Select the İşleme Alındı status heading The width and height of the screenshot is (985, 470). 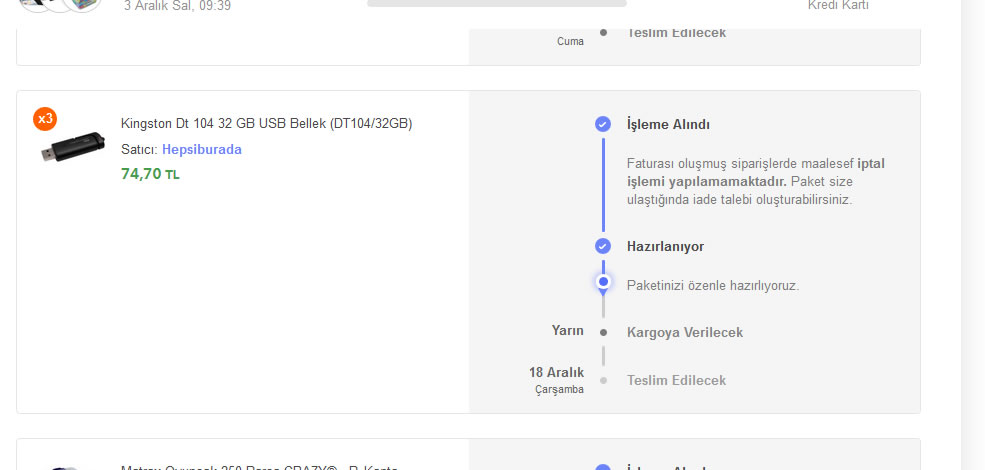point(668,124)
